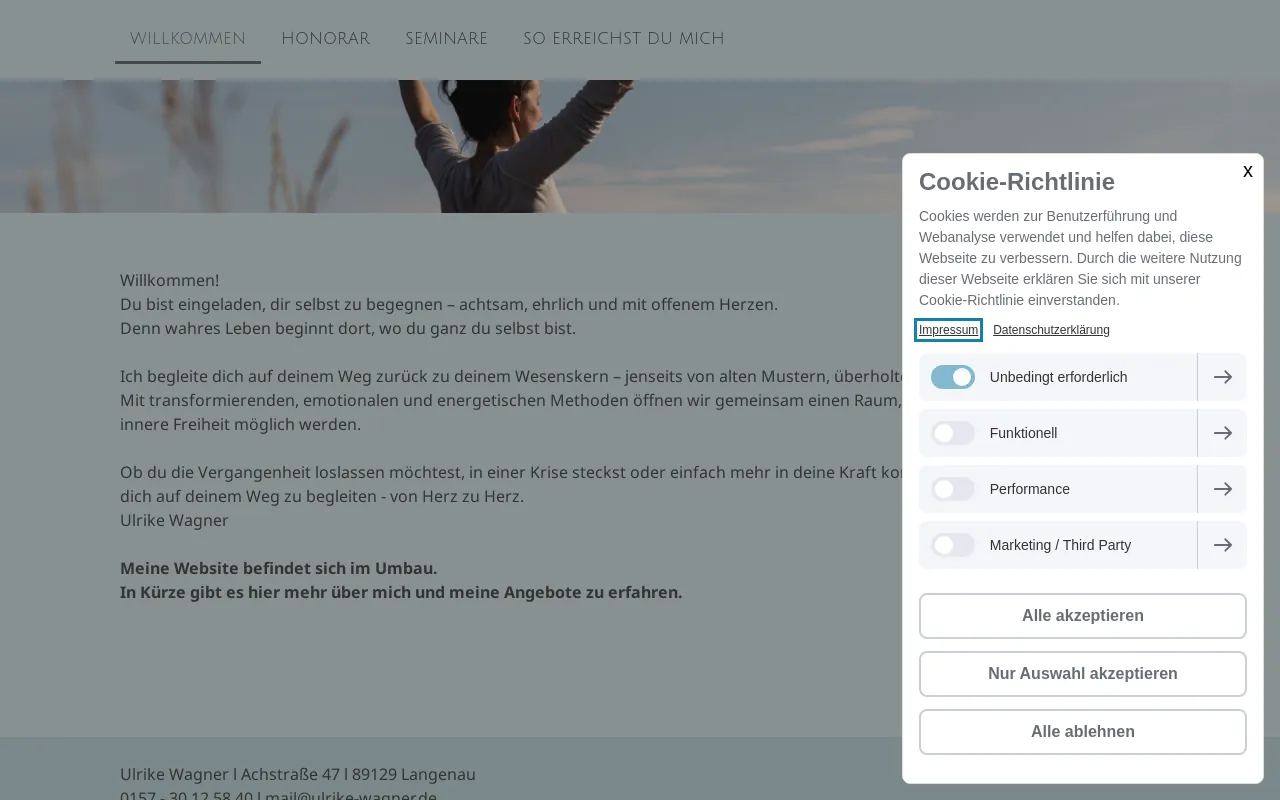Expand Marketing / Third Party details arrow
Viewport: 1280px width, 800px height.
point(1222,545)
